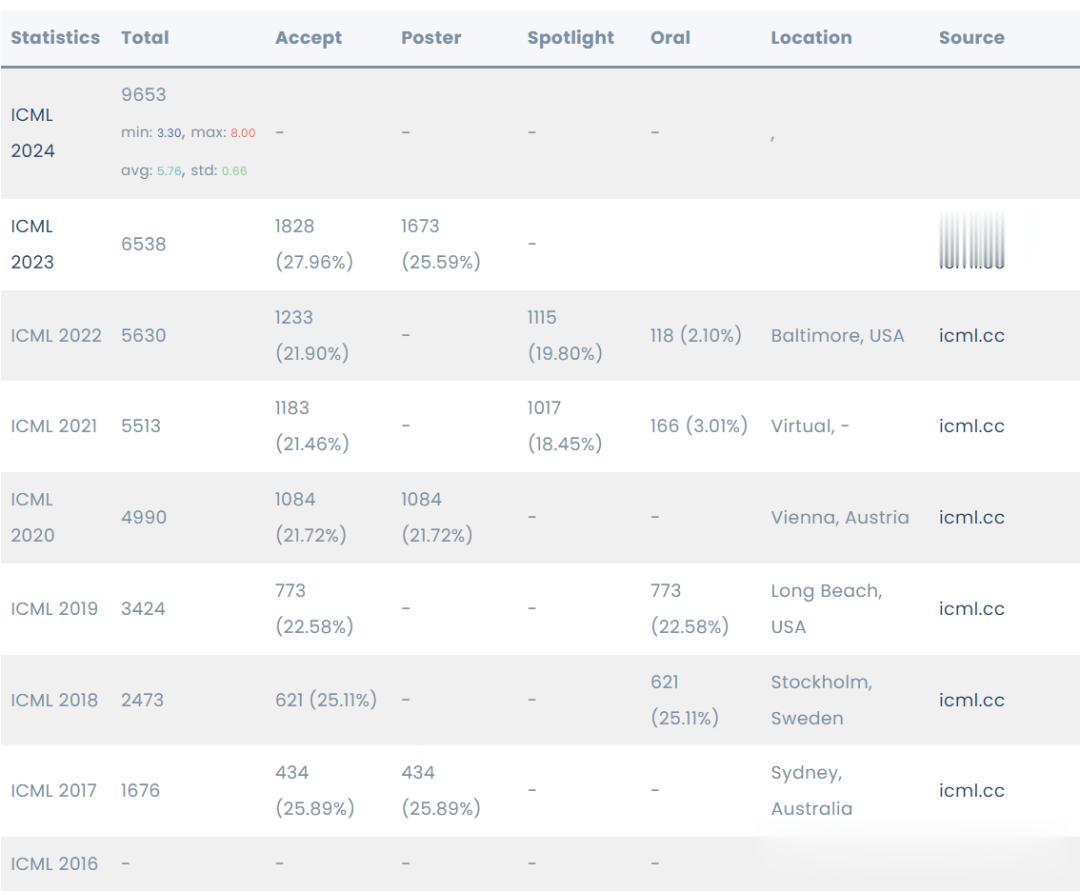1080x891 pixels.
Task: Click the Accept column header
Action: [x=308, y=38]
